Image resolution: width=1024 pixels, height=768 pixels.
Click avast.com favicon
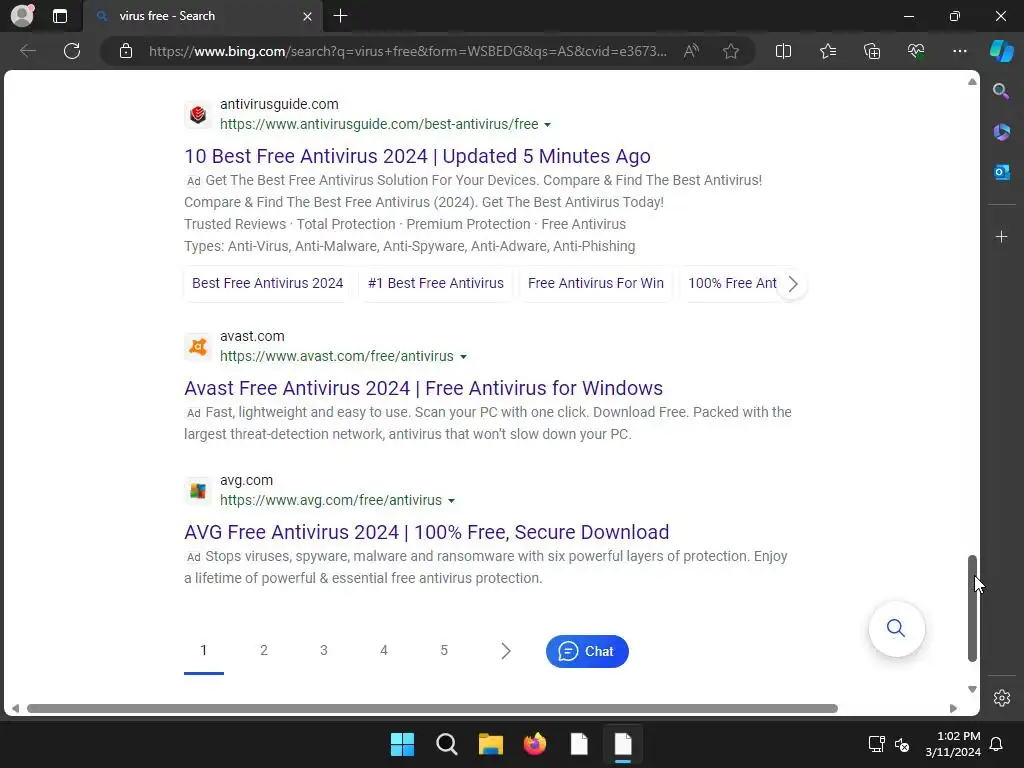pos(198,346)
